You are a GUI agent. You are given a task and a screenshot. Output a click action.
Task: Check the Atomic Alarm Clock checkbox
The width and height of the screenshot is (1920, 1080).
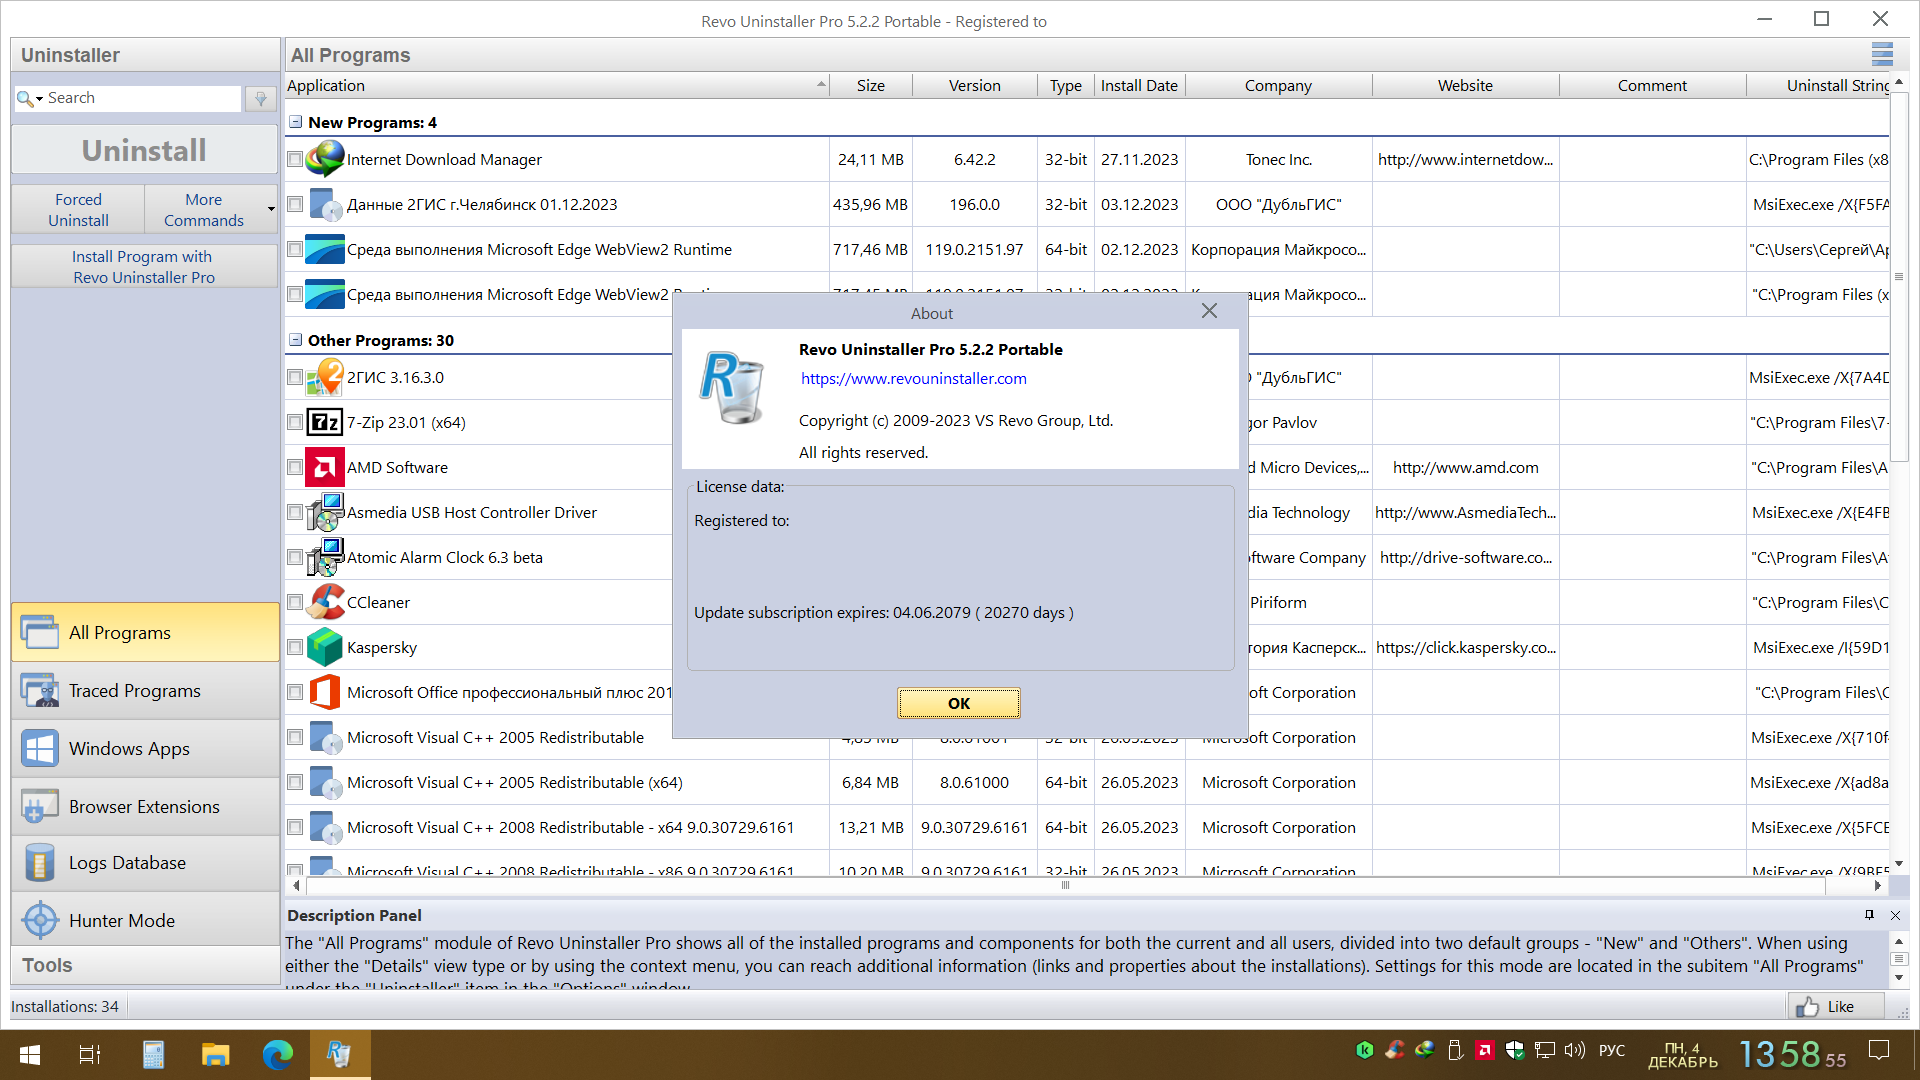click(295, 557)
